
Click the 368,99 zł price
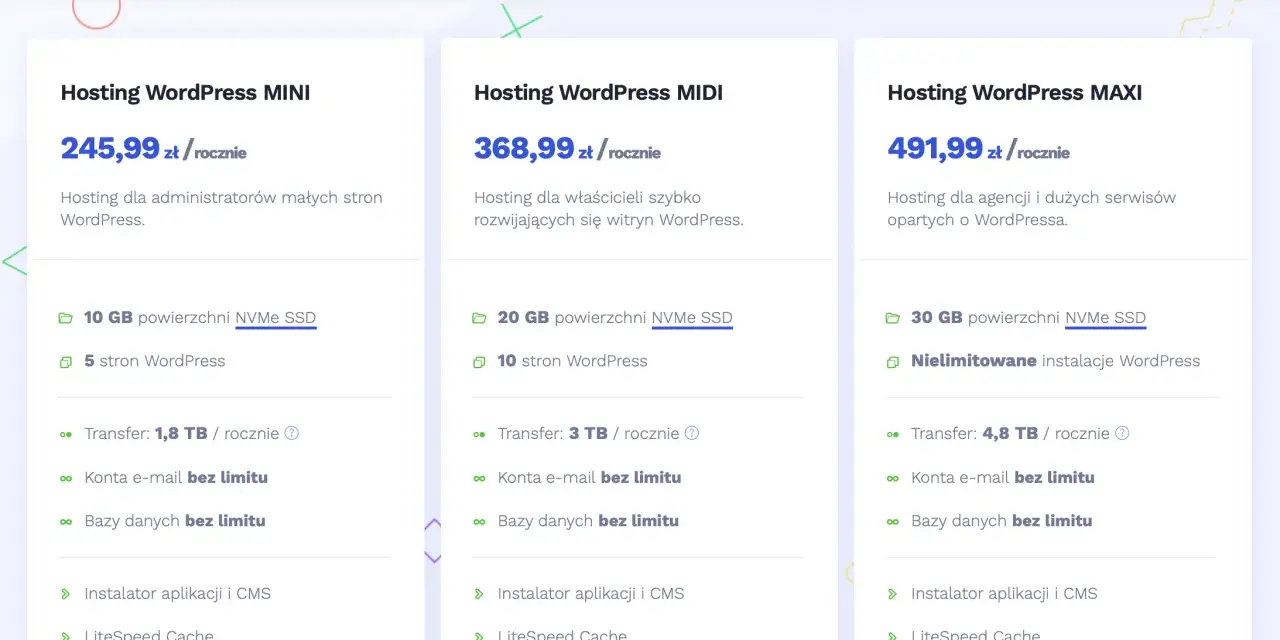click(533, 149)
